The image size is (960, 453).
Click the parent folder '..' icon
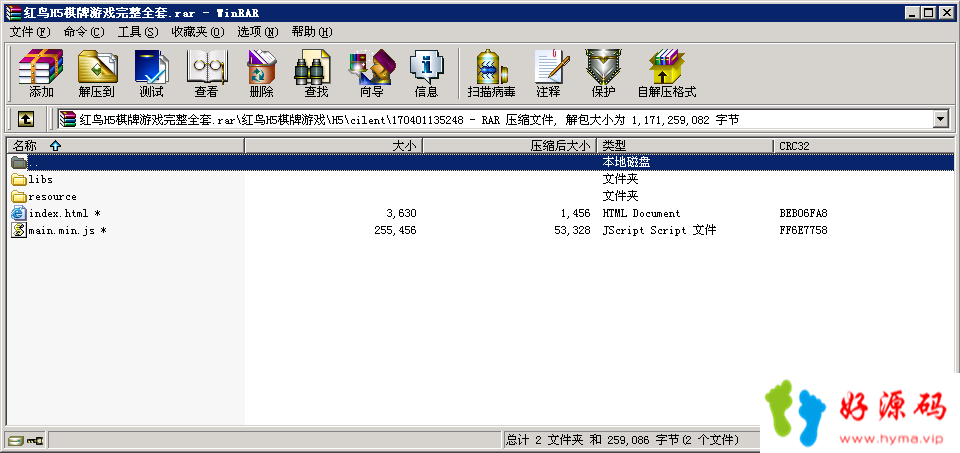pos(19,162)
